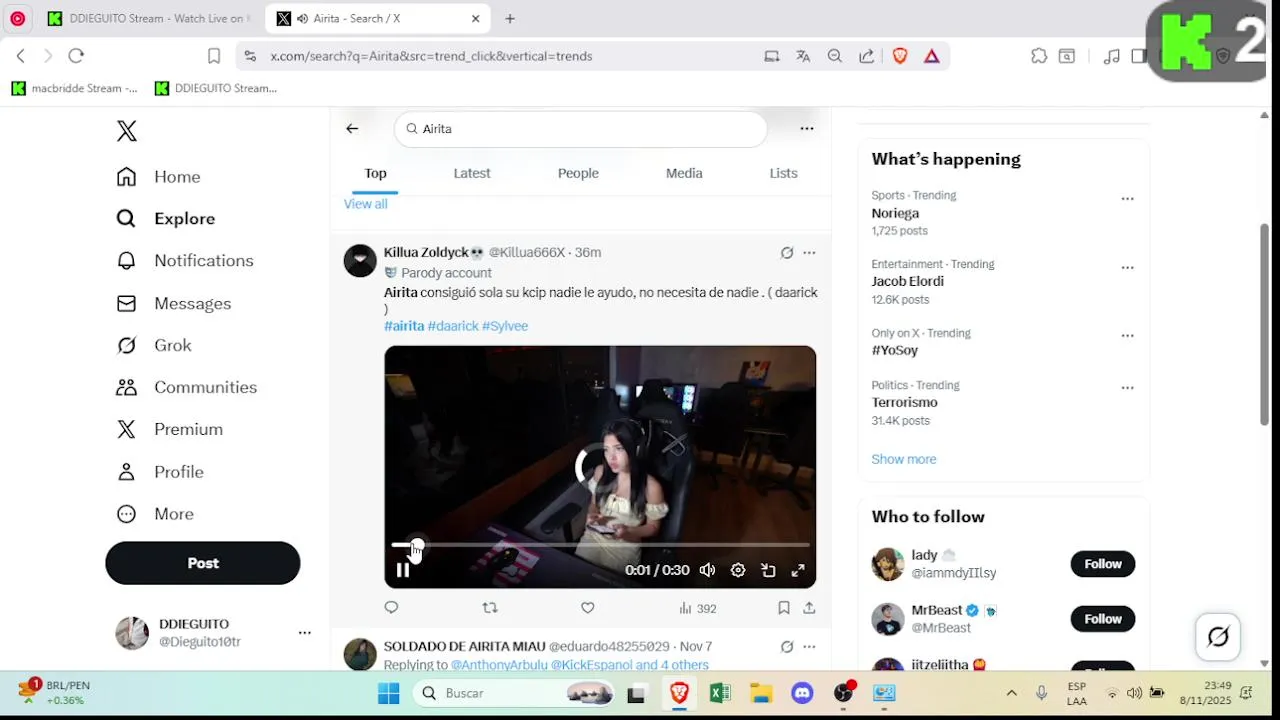Open Premium from the sidebar
This screenshot has width=1280, height=720.
click(169, 429)
